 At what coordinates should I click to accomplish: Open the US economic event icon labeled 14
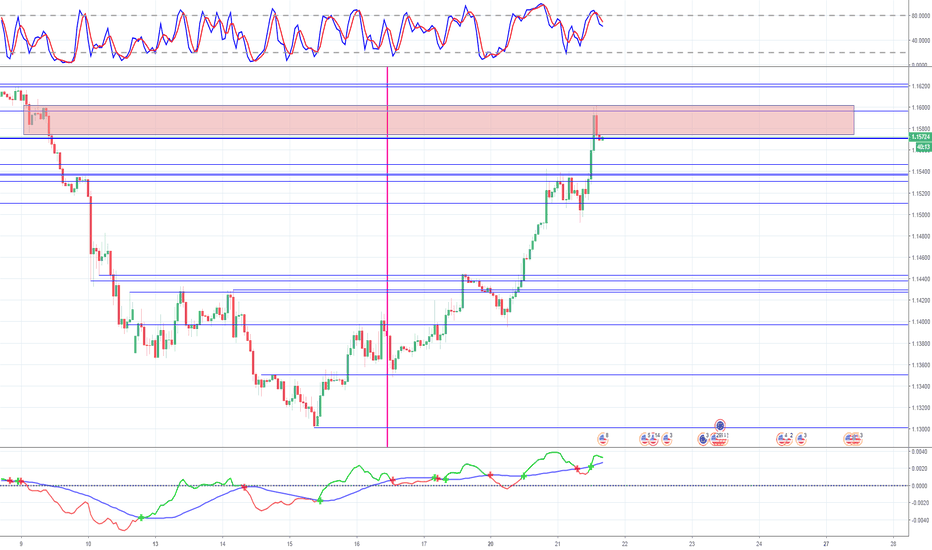[653, 439]
